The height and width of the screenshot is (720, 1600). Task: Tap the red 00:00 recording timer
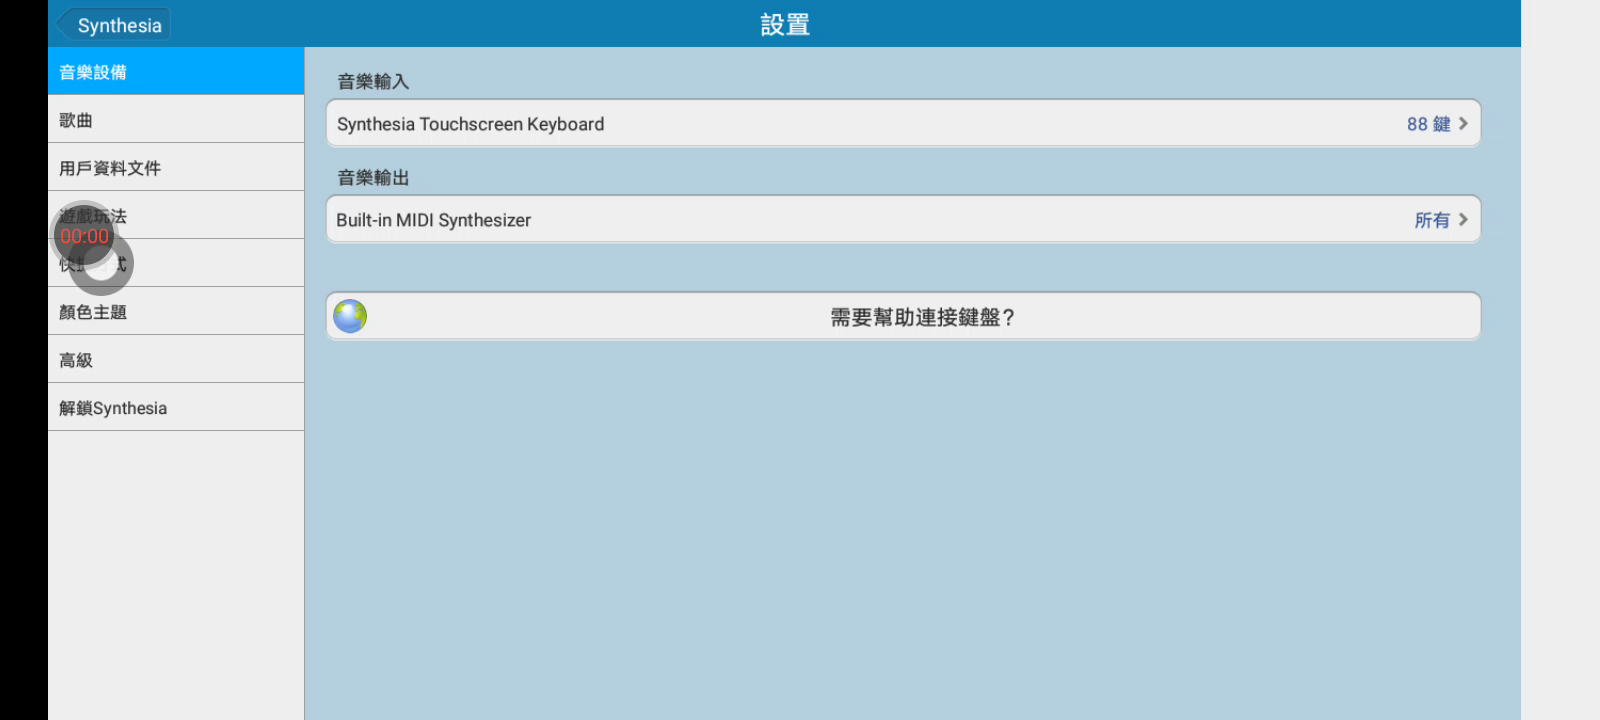pyautogui.click(x=84, y=236)
